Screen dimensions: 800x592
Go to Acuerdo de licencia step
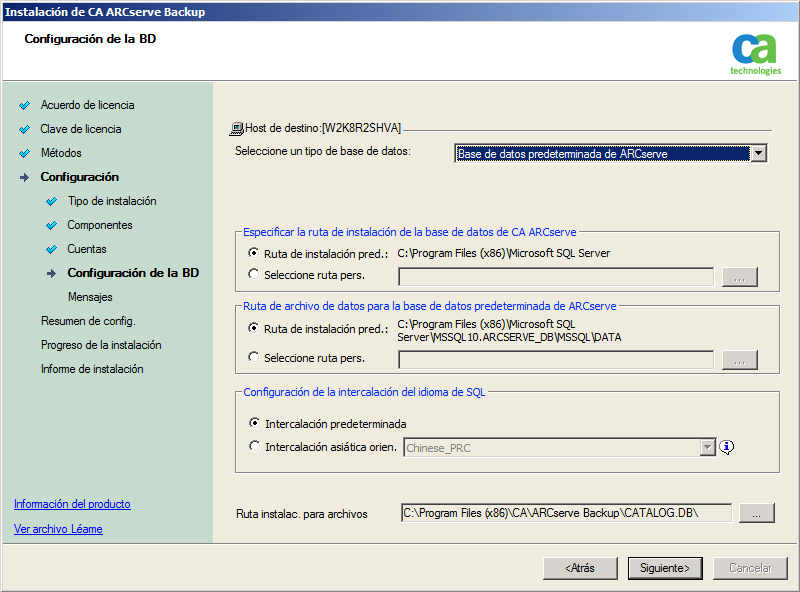(x=88, y=105)
